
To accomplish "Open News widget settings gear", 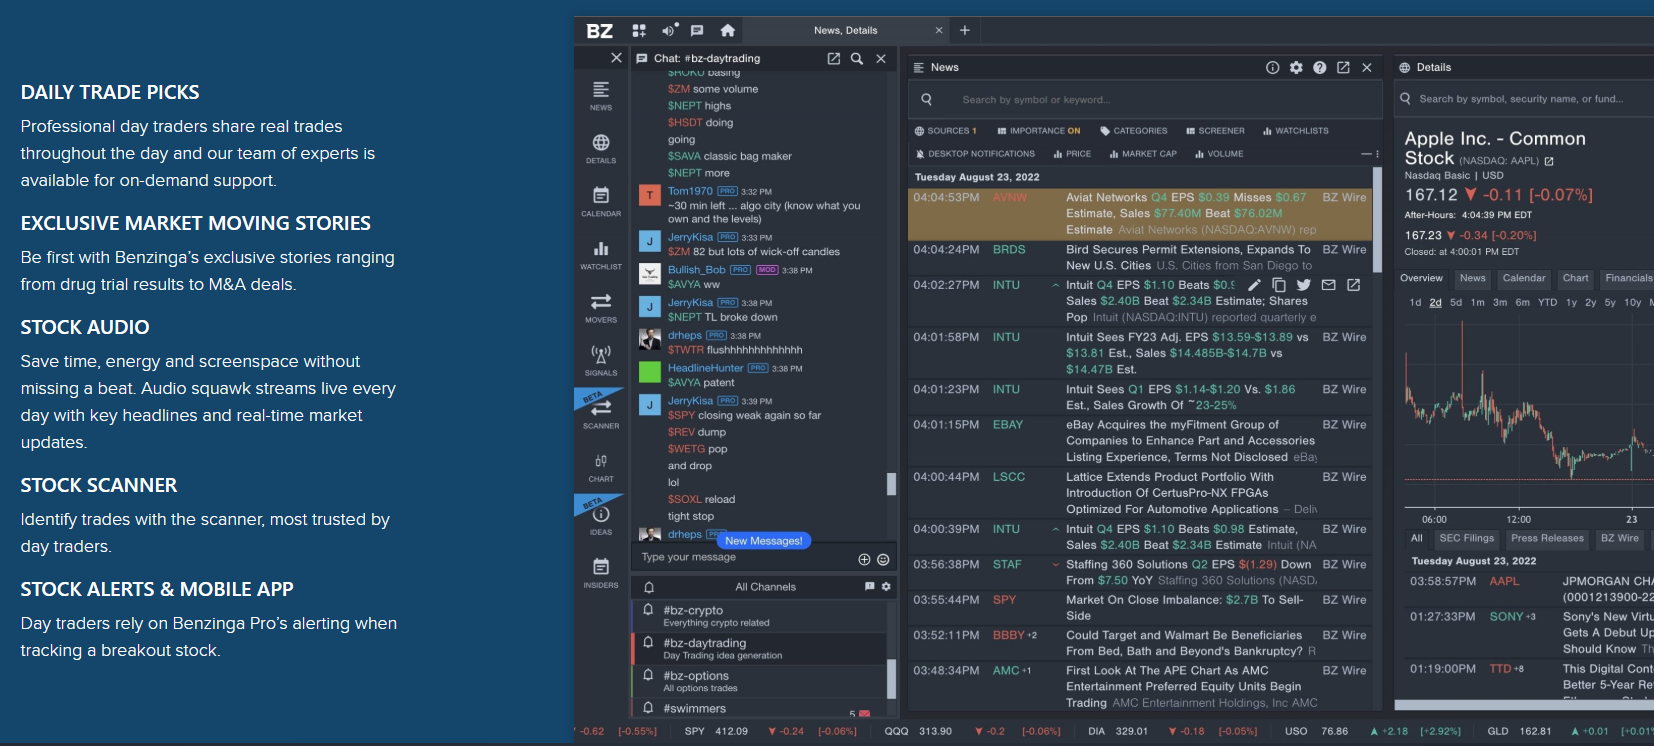I will pos(1296,67).
